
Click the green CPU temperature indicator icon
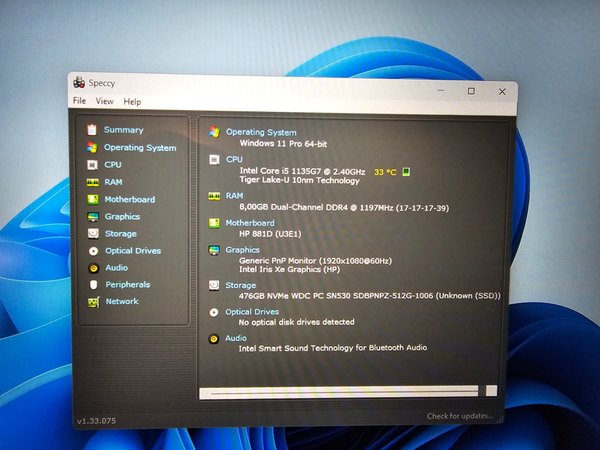(x=406, y=172)
